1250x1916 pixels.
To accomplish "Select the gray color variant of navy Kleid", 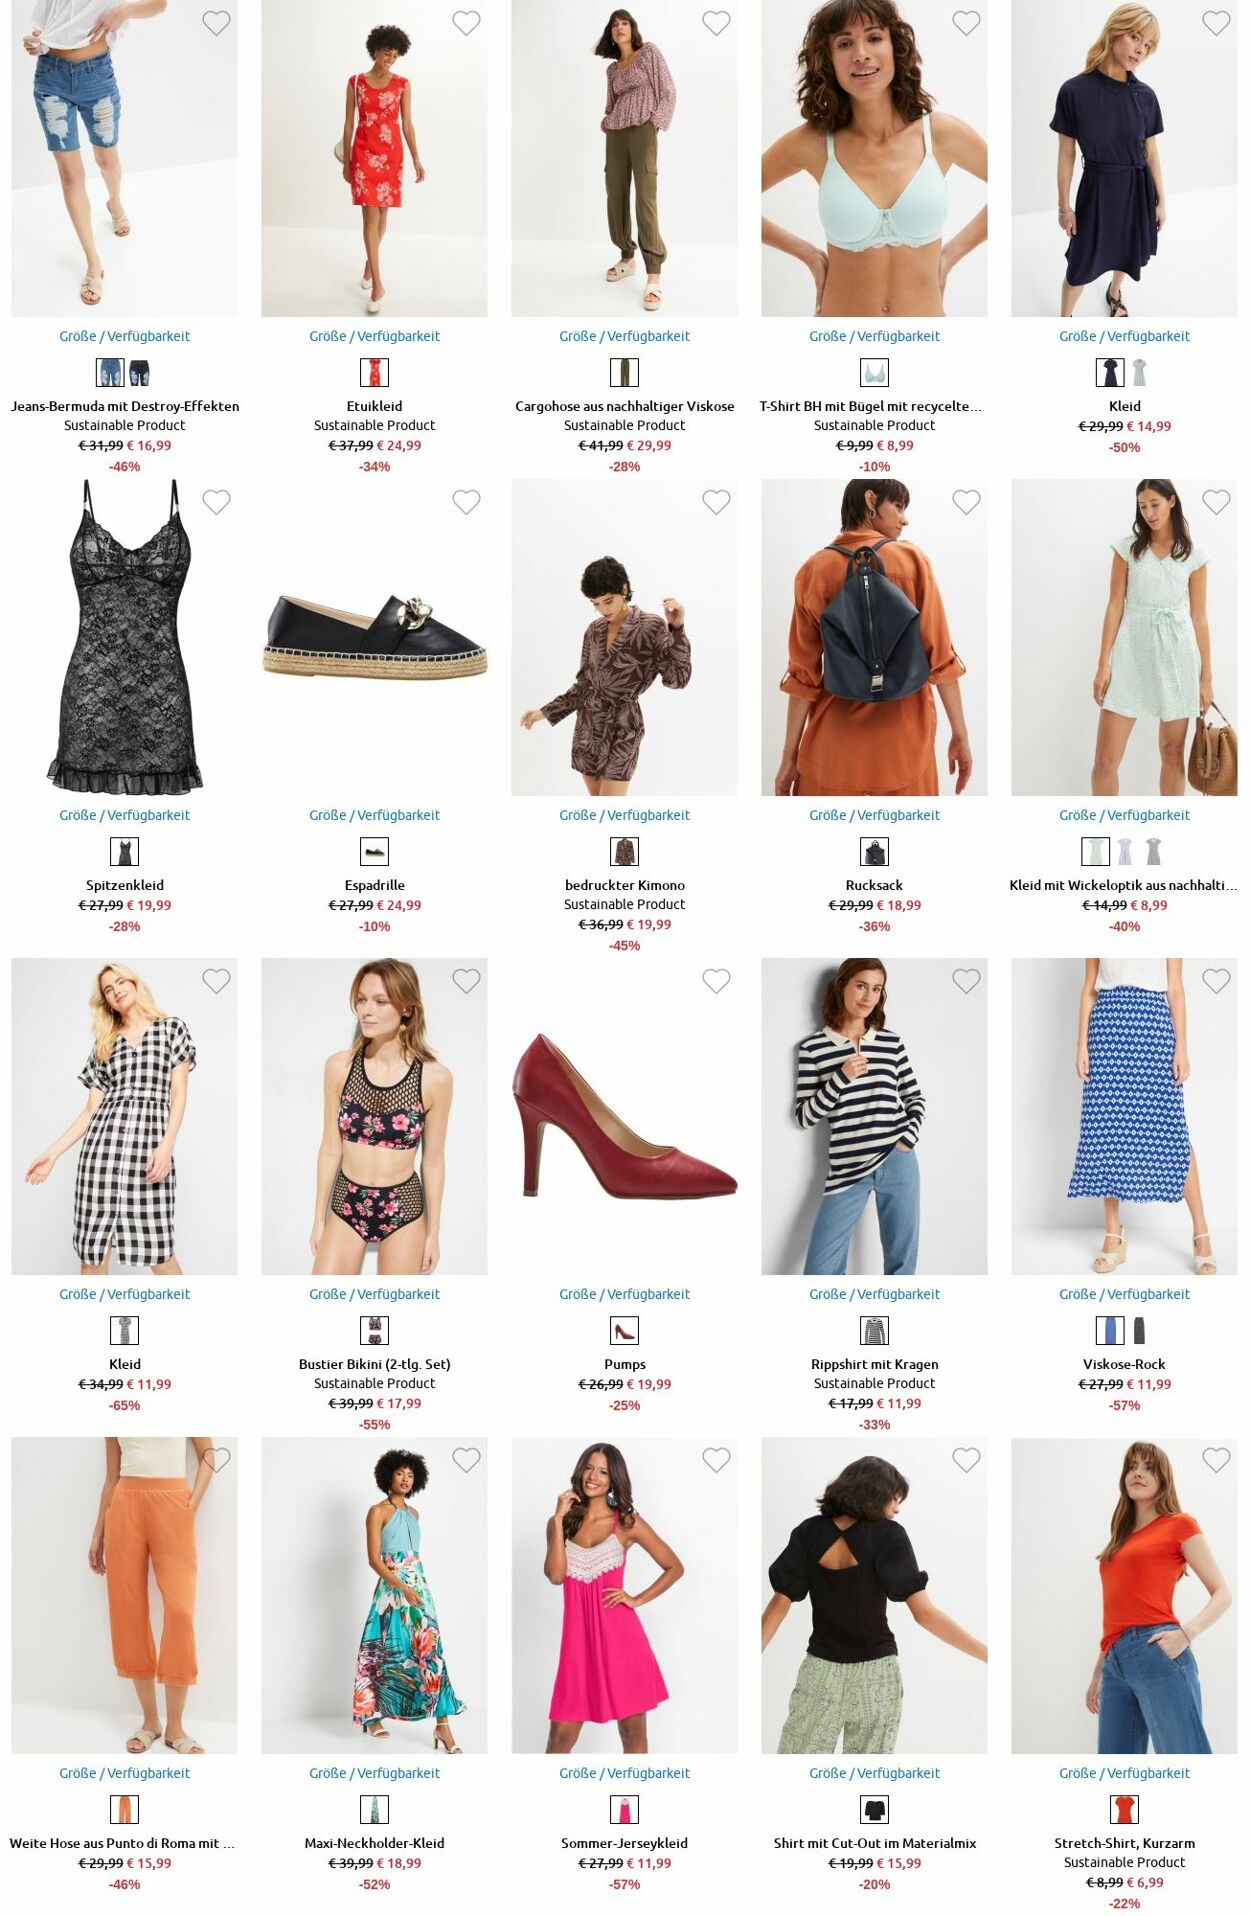I will click(1139, 373).
